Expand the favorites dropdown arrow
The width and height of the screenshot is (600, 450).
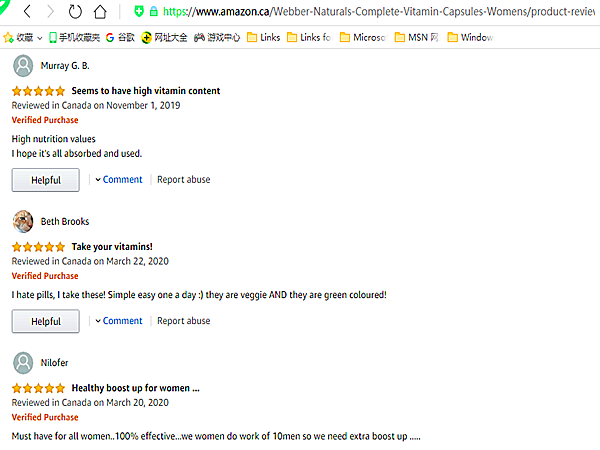pos(39,38)
